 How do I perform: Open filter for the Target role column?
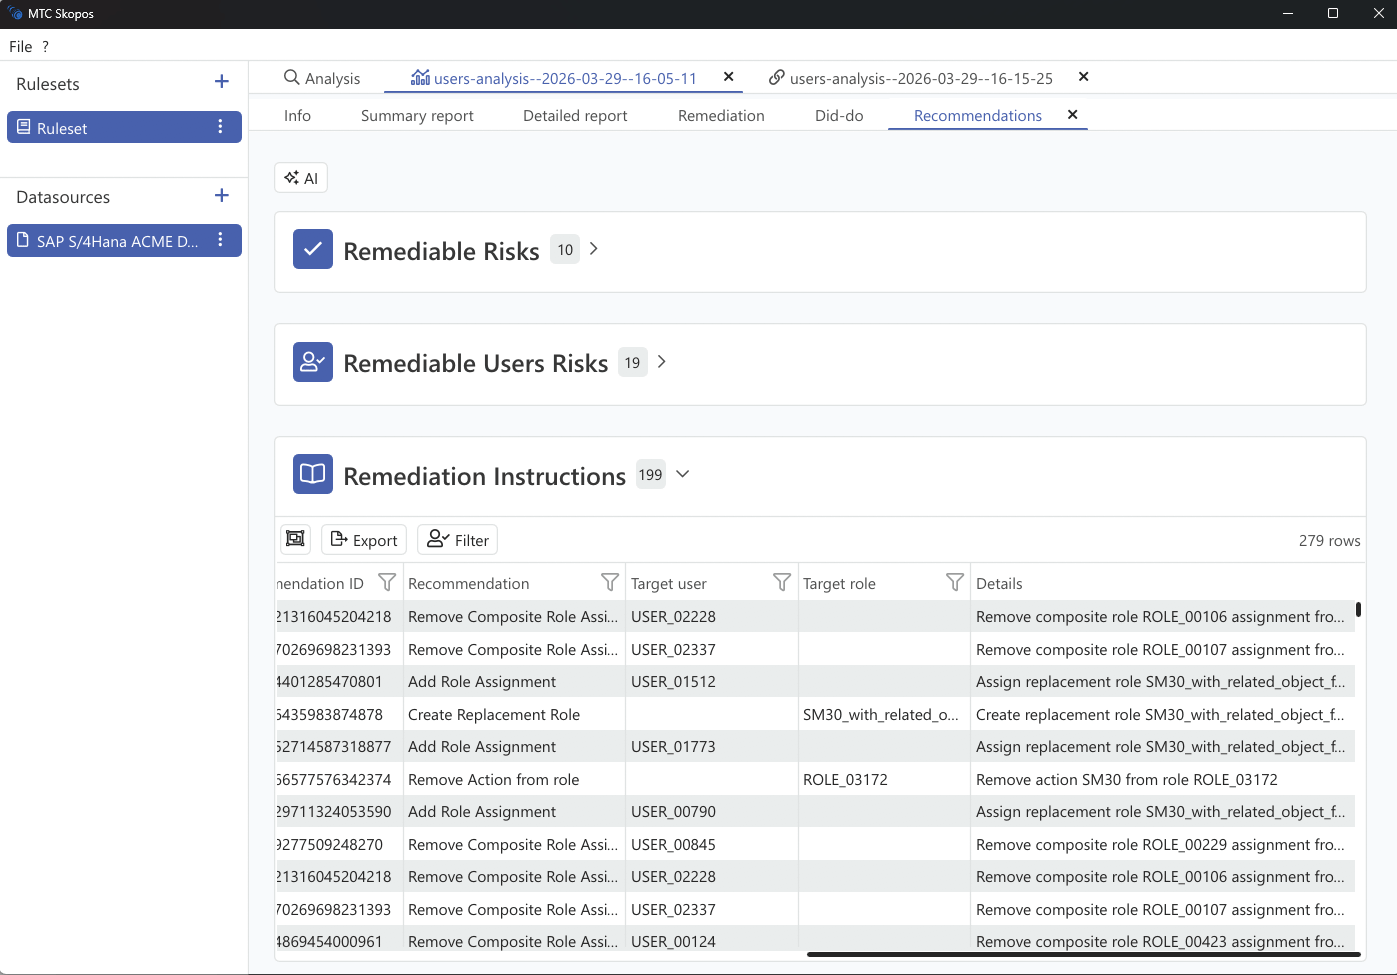[955, 582]
